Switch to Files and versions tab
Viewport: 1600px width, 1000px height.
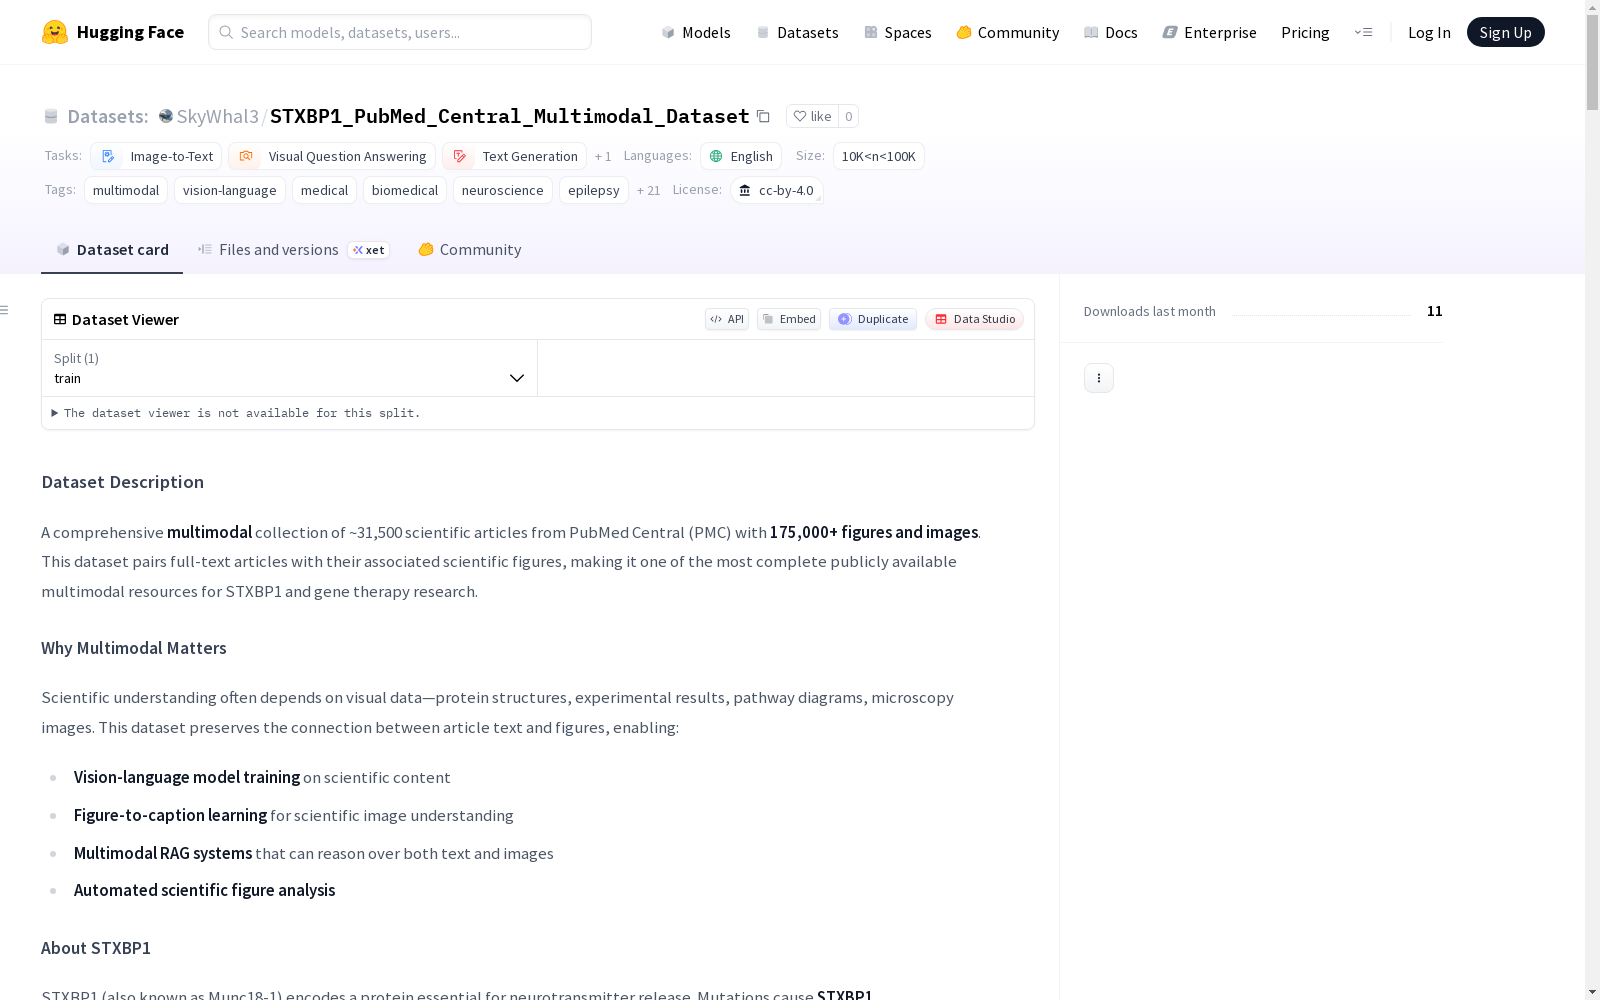tap(293, 250)
